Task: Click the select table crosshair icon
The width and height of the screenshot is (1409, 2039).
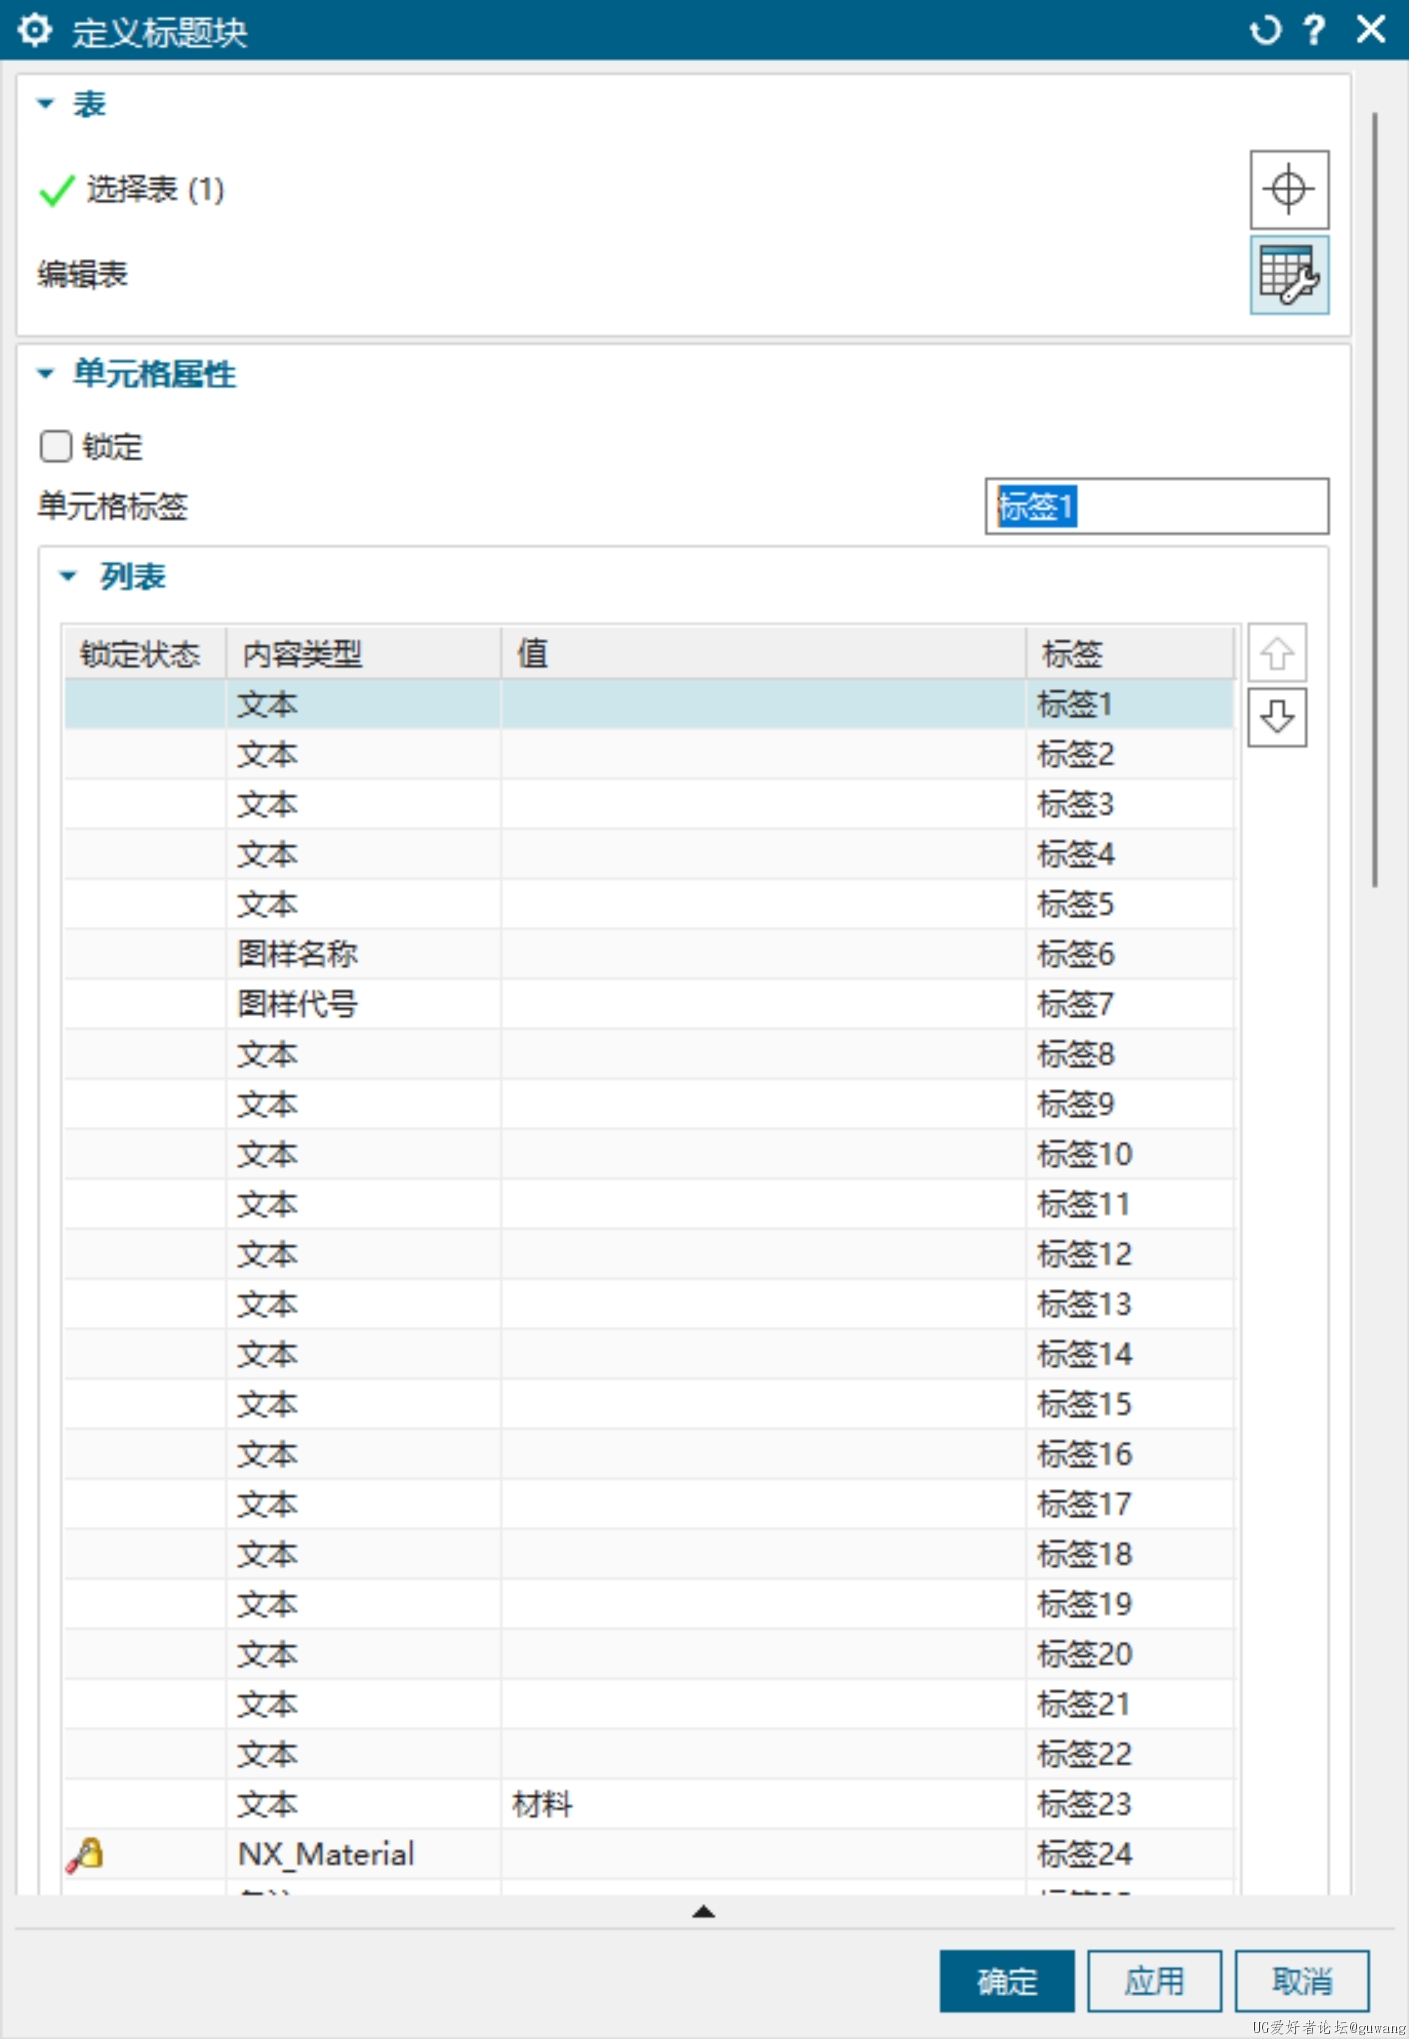Action: pos(1288,189)
